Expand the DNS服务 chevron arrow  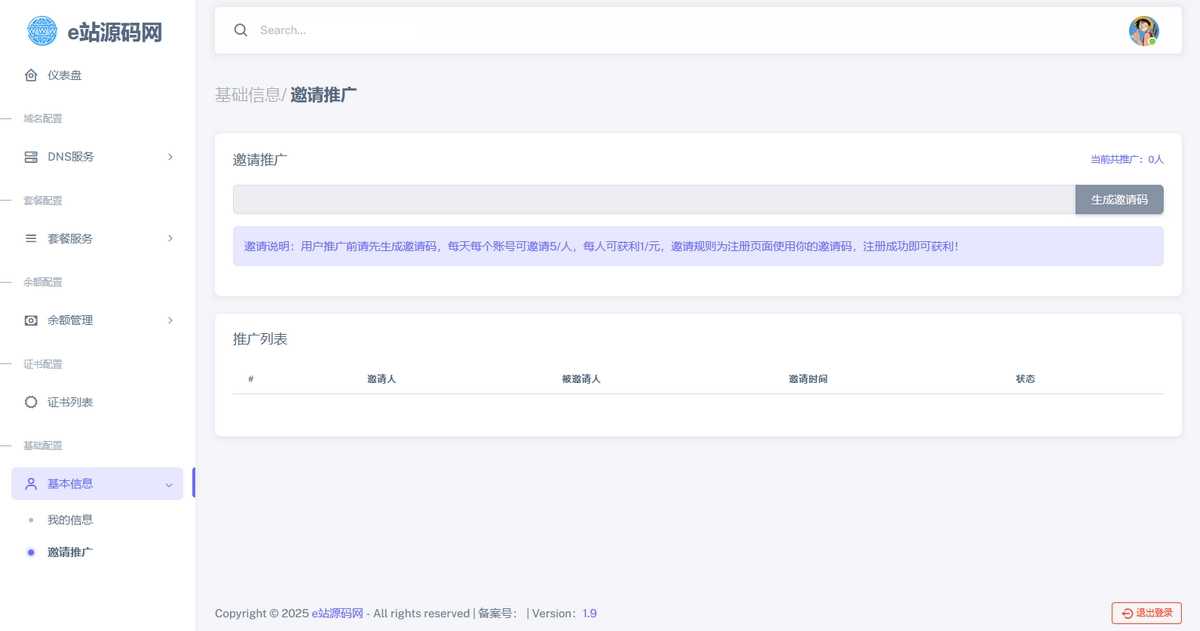coord(170,157)
